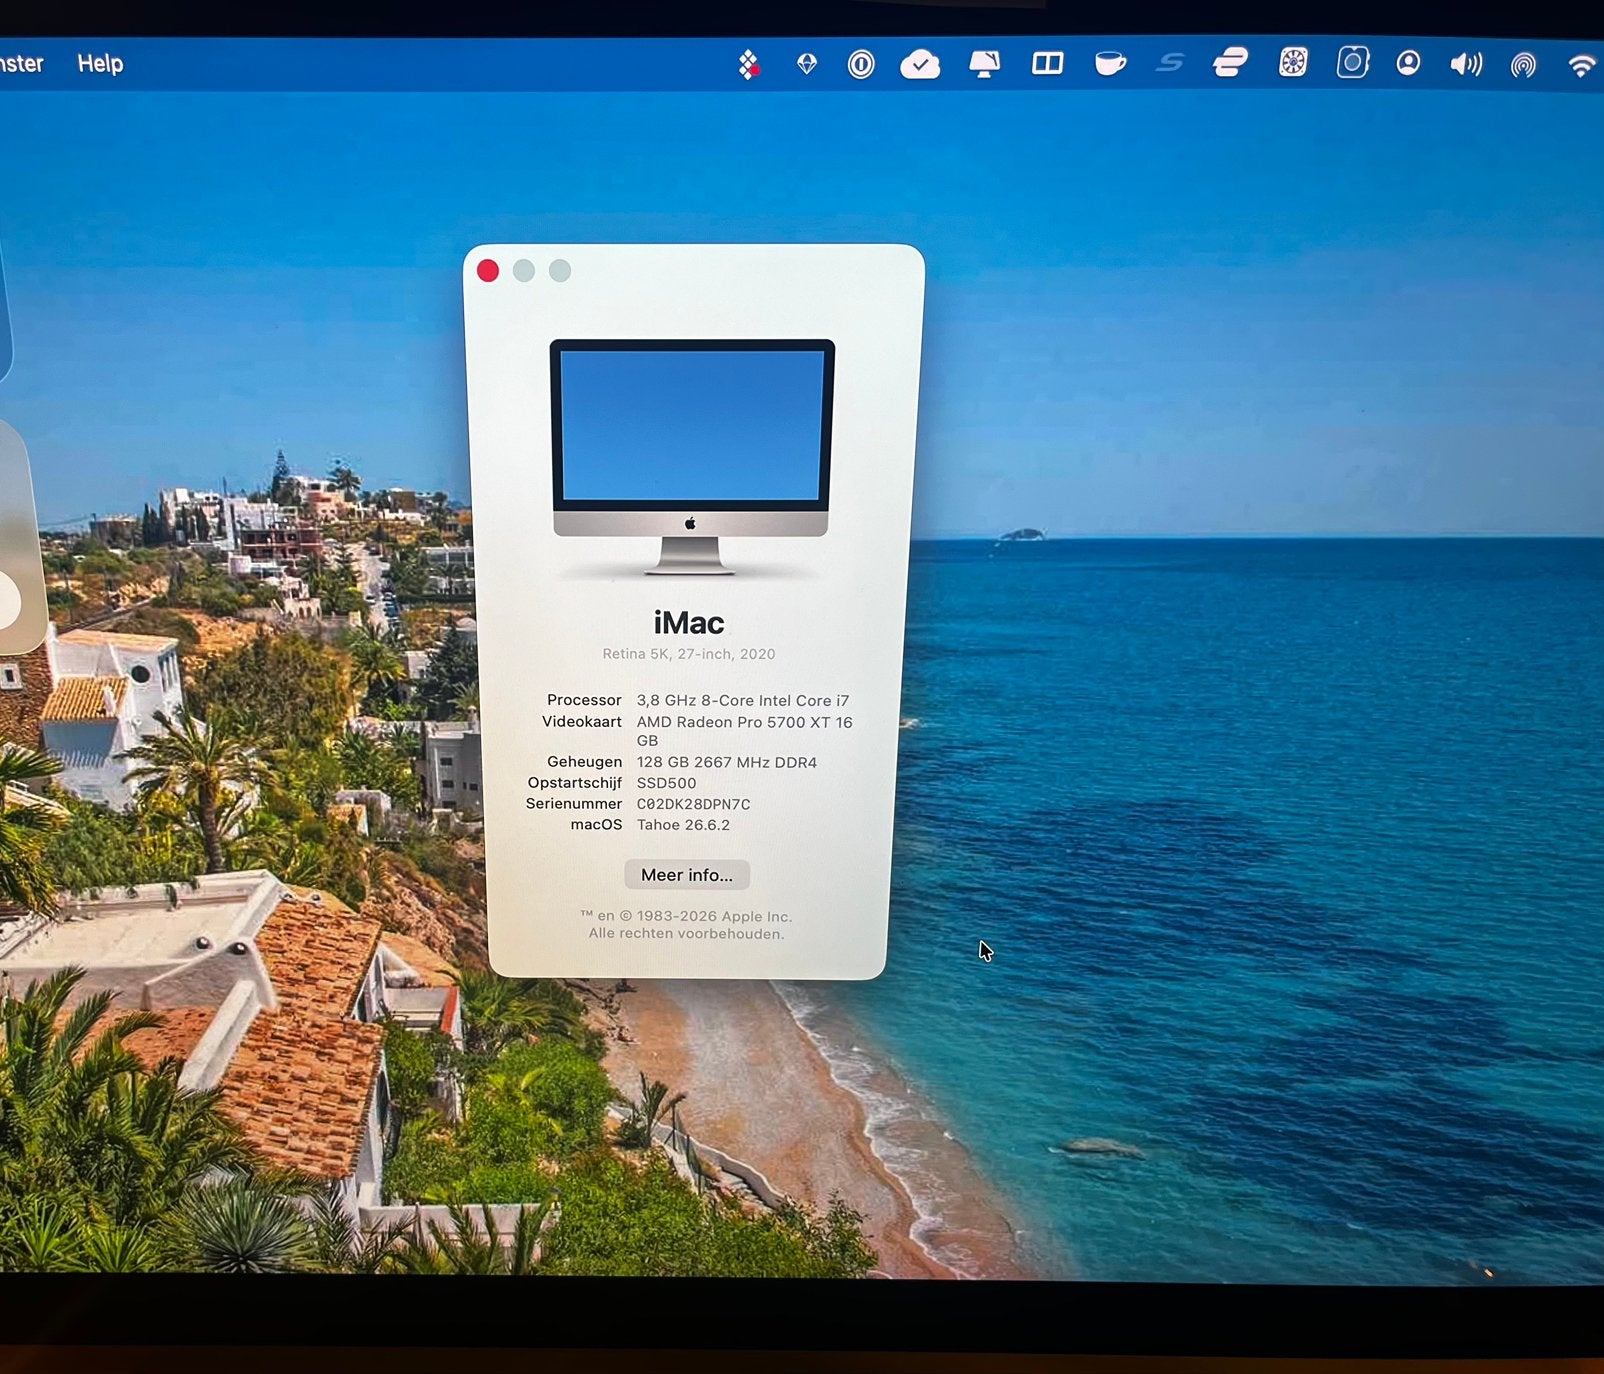Click the iMac title text
Image resolution: width=1604 pixels, height=1374 pixels.
pyautogui.click(x=689, y=623)
